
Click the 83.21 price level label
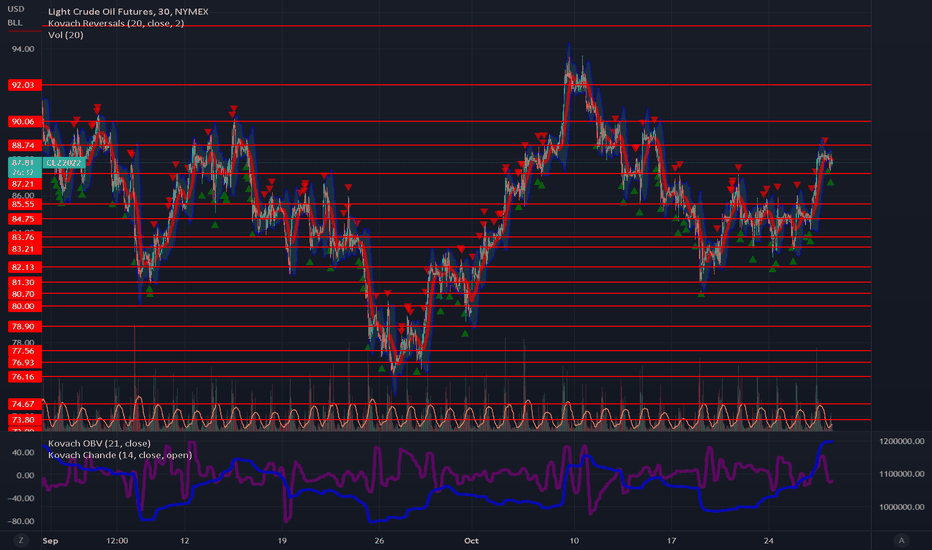click(24, 249)
